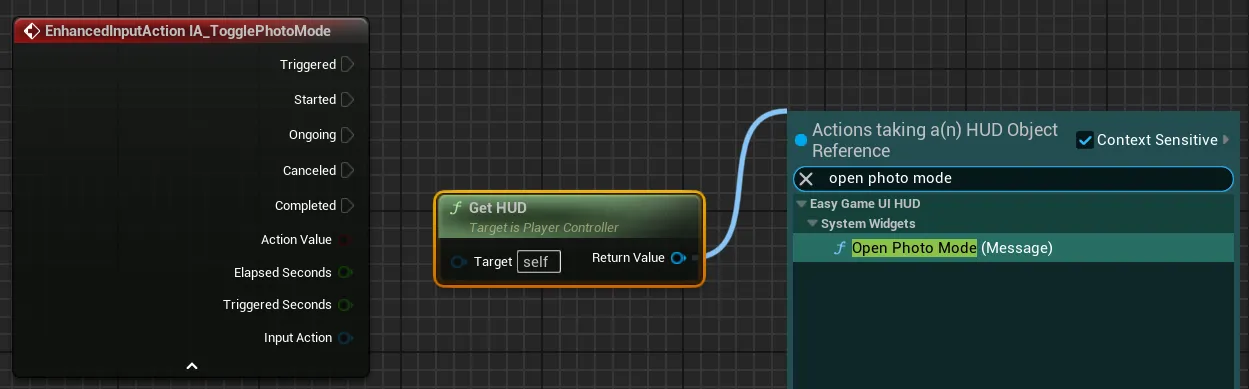1249x389 pixels.
Task: Click the Completed execution pin
Action: 348,206
